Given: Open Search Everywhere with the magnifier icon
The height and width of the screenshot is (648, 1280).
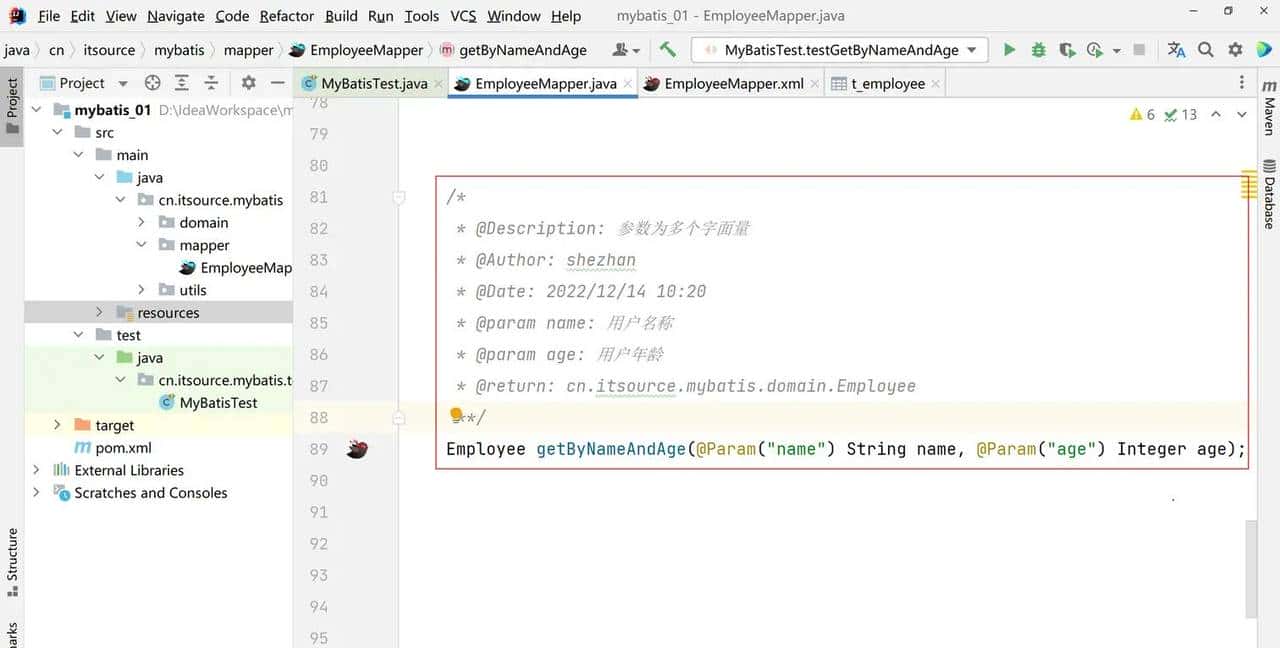Looking at the screenshot, I should click(x=1205, y=48).
